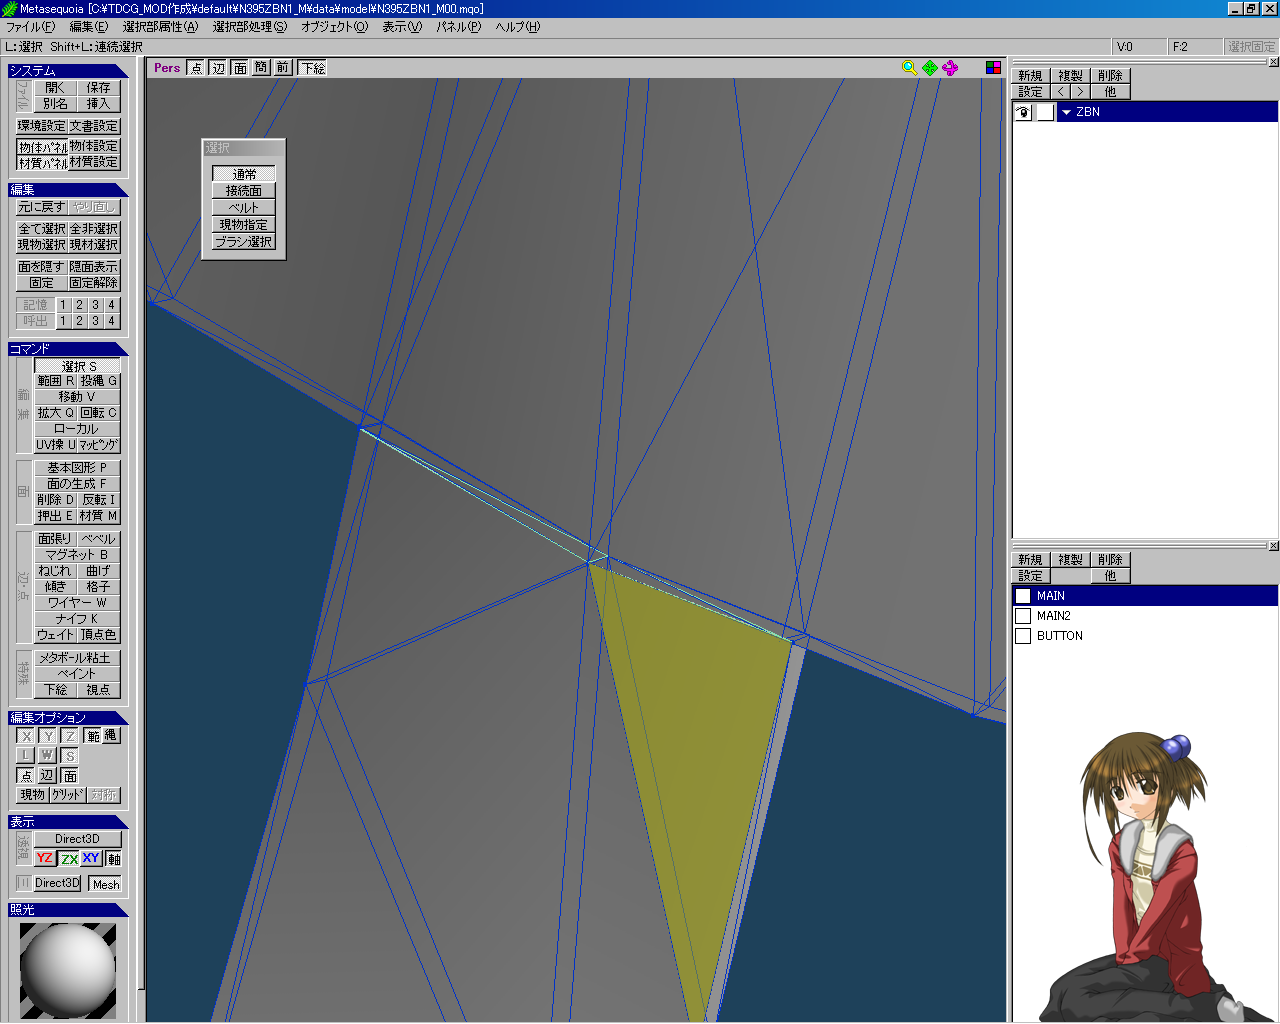Viewport: 1280px width, 1024px height.
Task: Click the 軸 axis display icon
Action: click(114, 858)
